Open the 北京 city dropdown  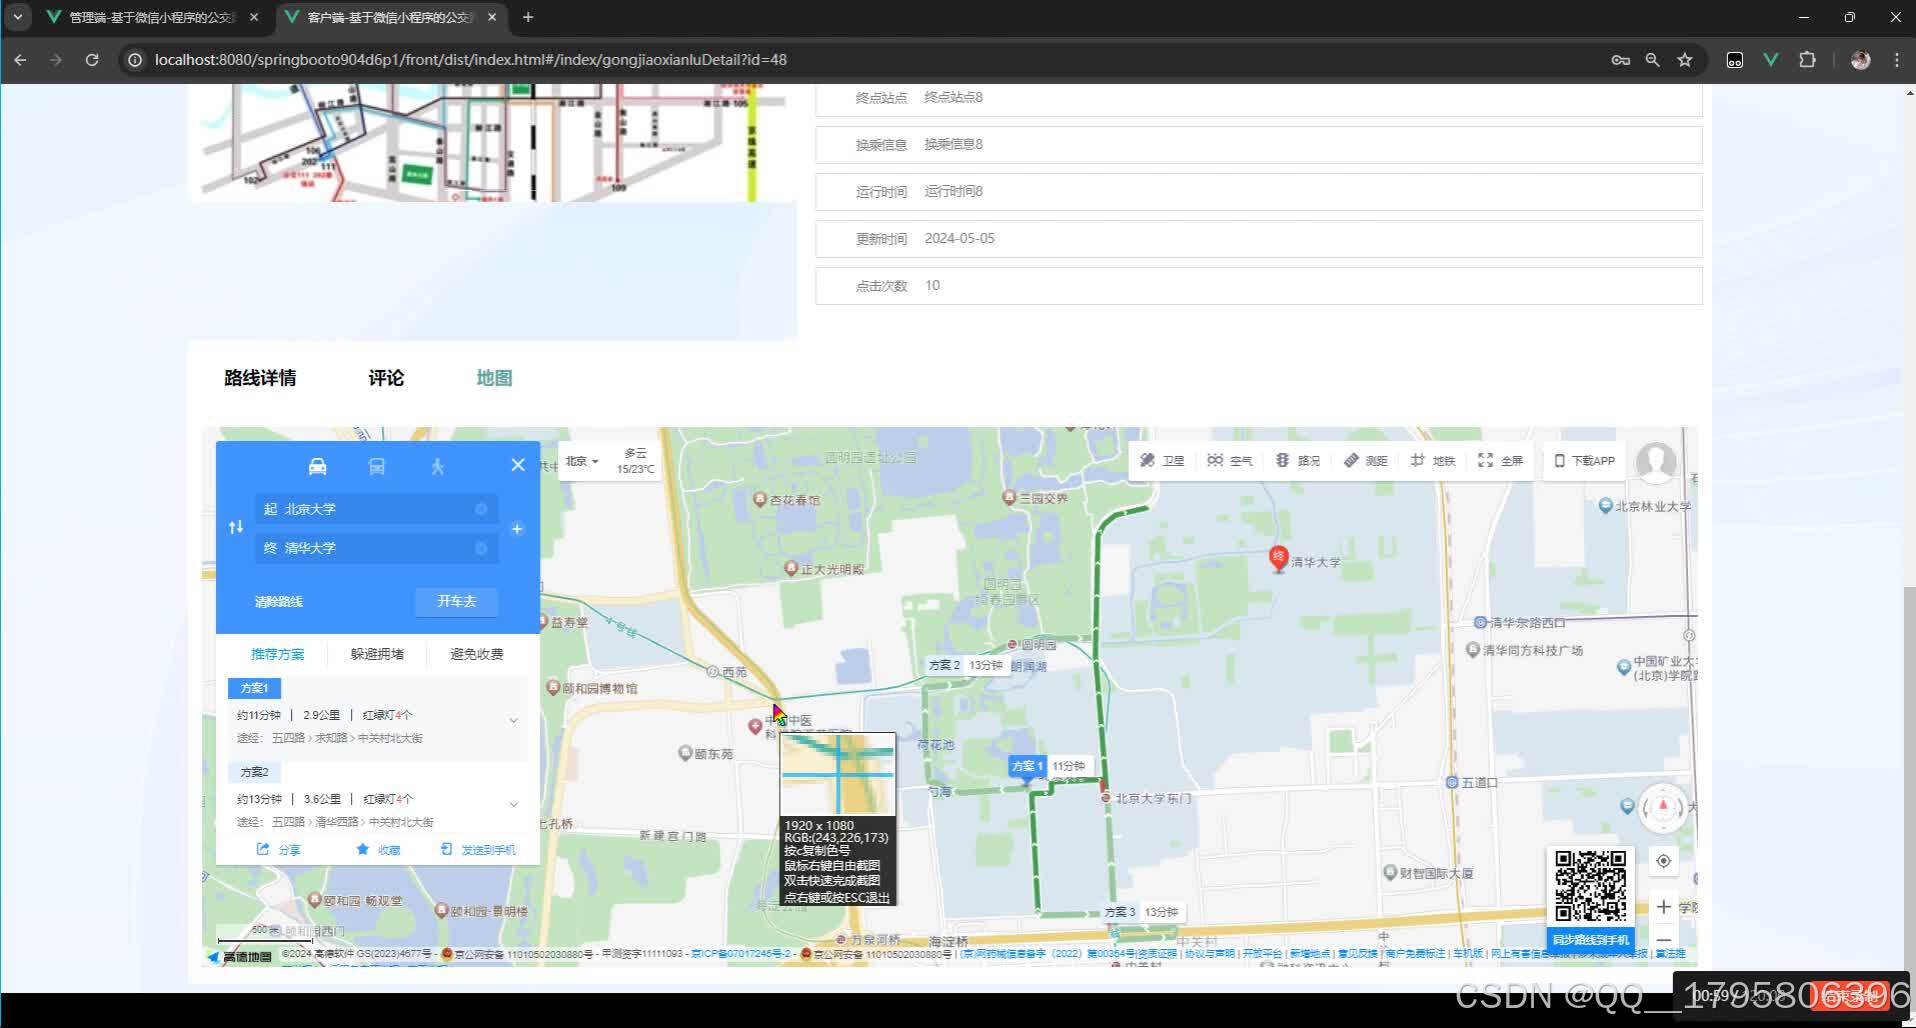tap(581, 461)
